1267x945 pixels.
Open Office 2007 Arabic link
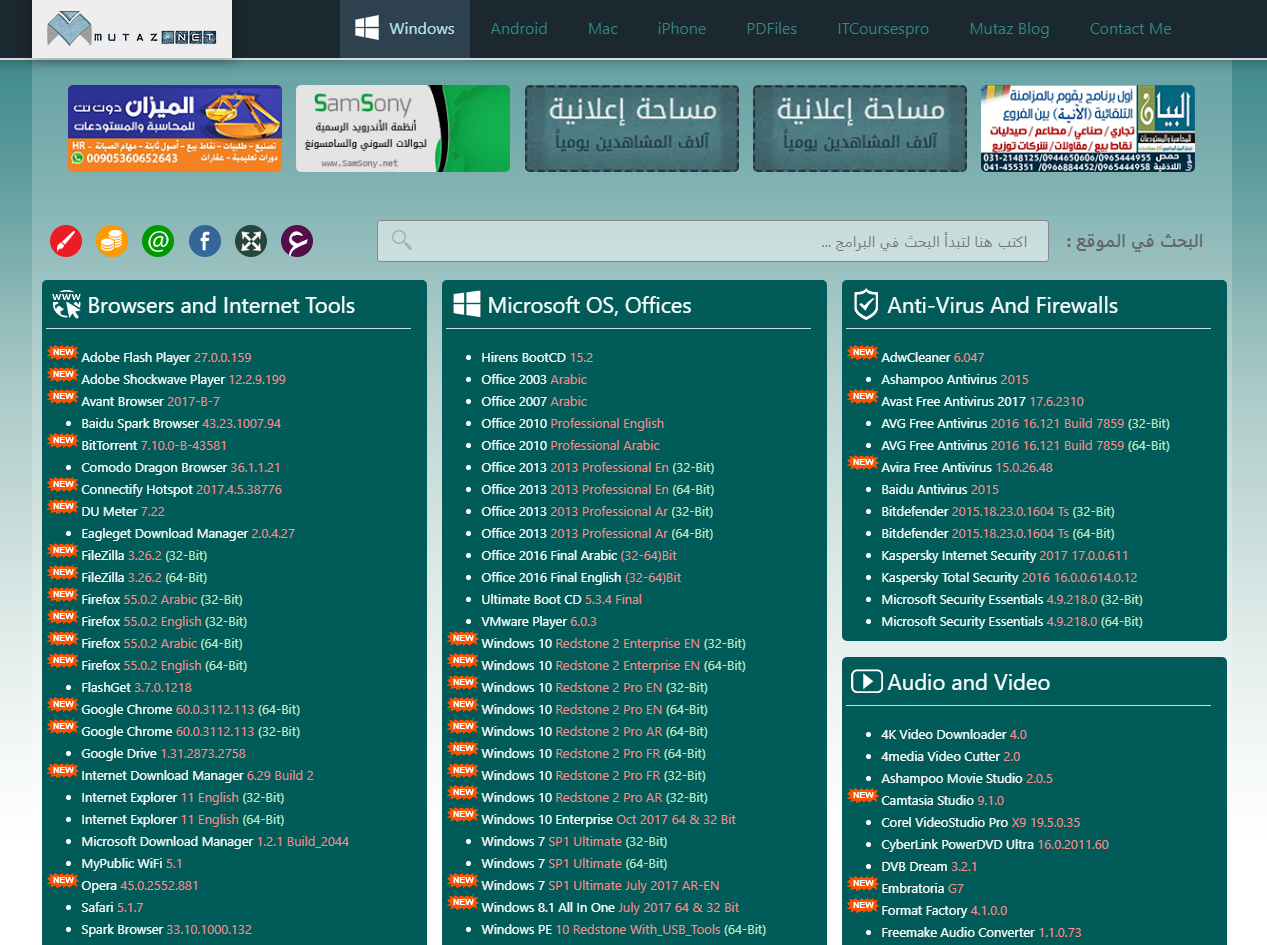click(x=534, y=401)
